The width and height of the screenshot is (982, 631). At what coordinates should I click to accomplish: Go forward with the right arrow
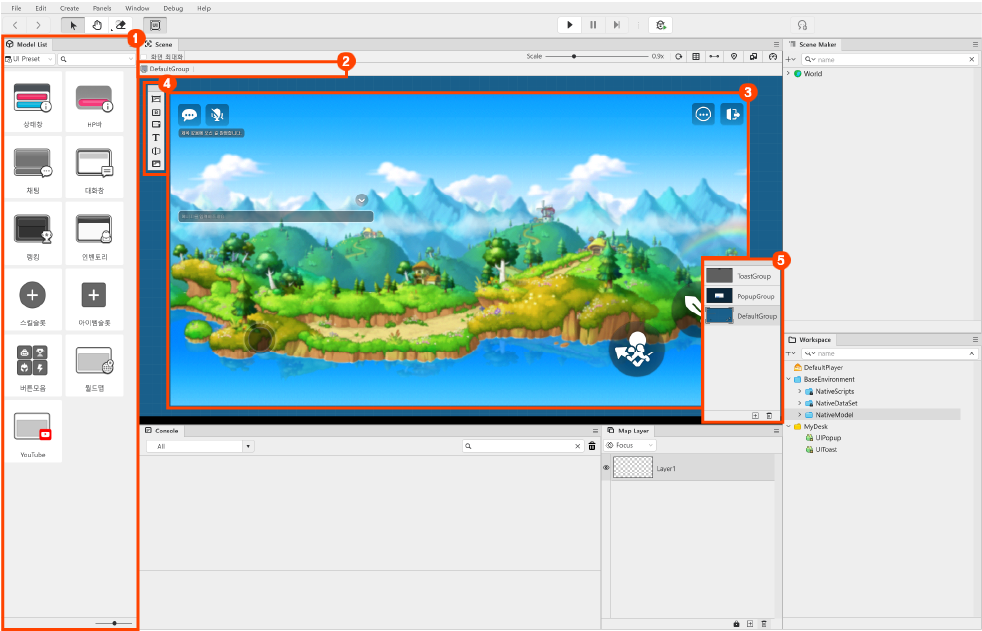coord(38,25)
